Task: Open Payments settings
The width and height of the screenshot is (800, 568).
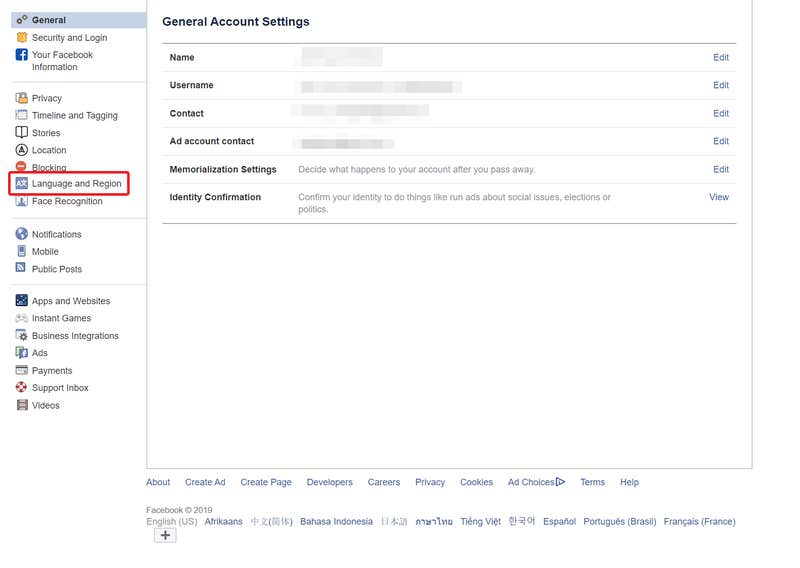Action: (52, 371)
